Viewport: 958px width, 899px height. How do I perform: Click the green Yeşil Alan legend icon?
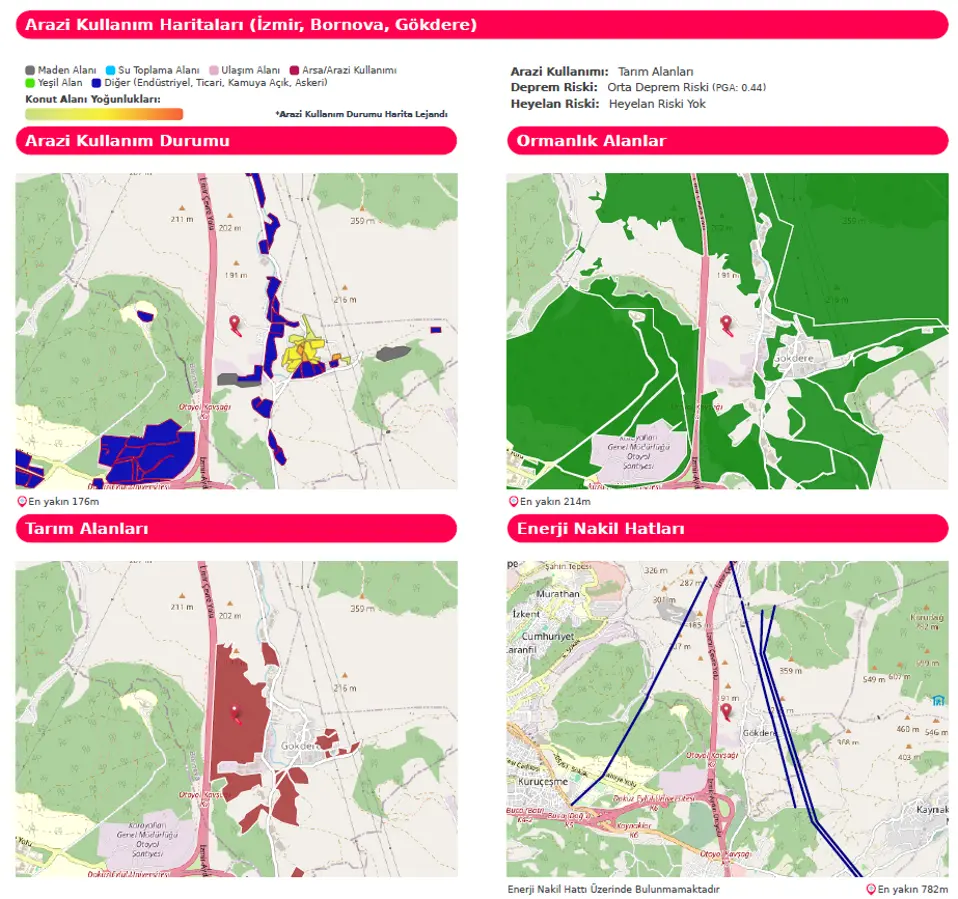pos(30,83)
